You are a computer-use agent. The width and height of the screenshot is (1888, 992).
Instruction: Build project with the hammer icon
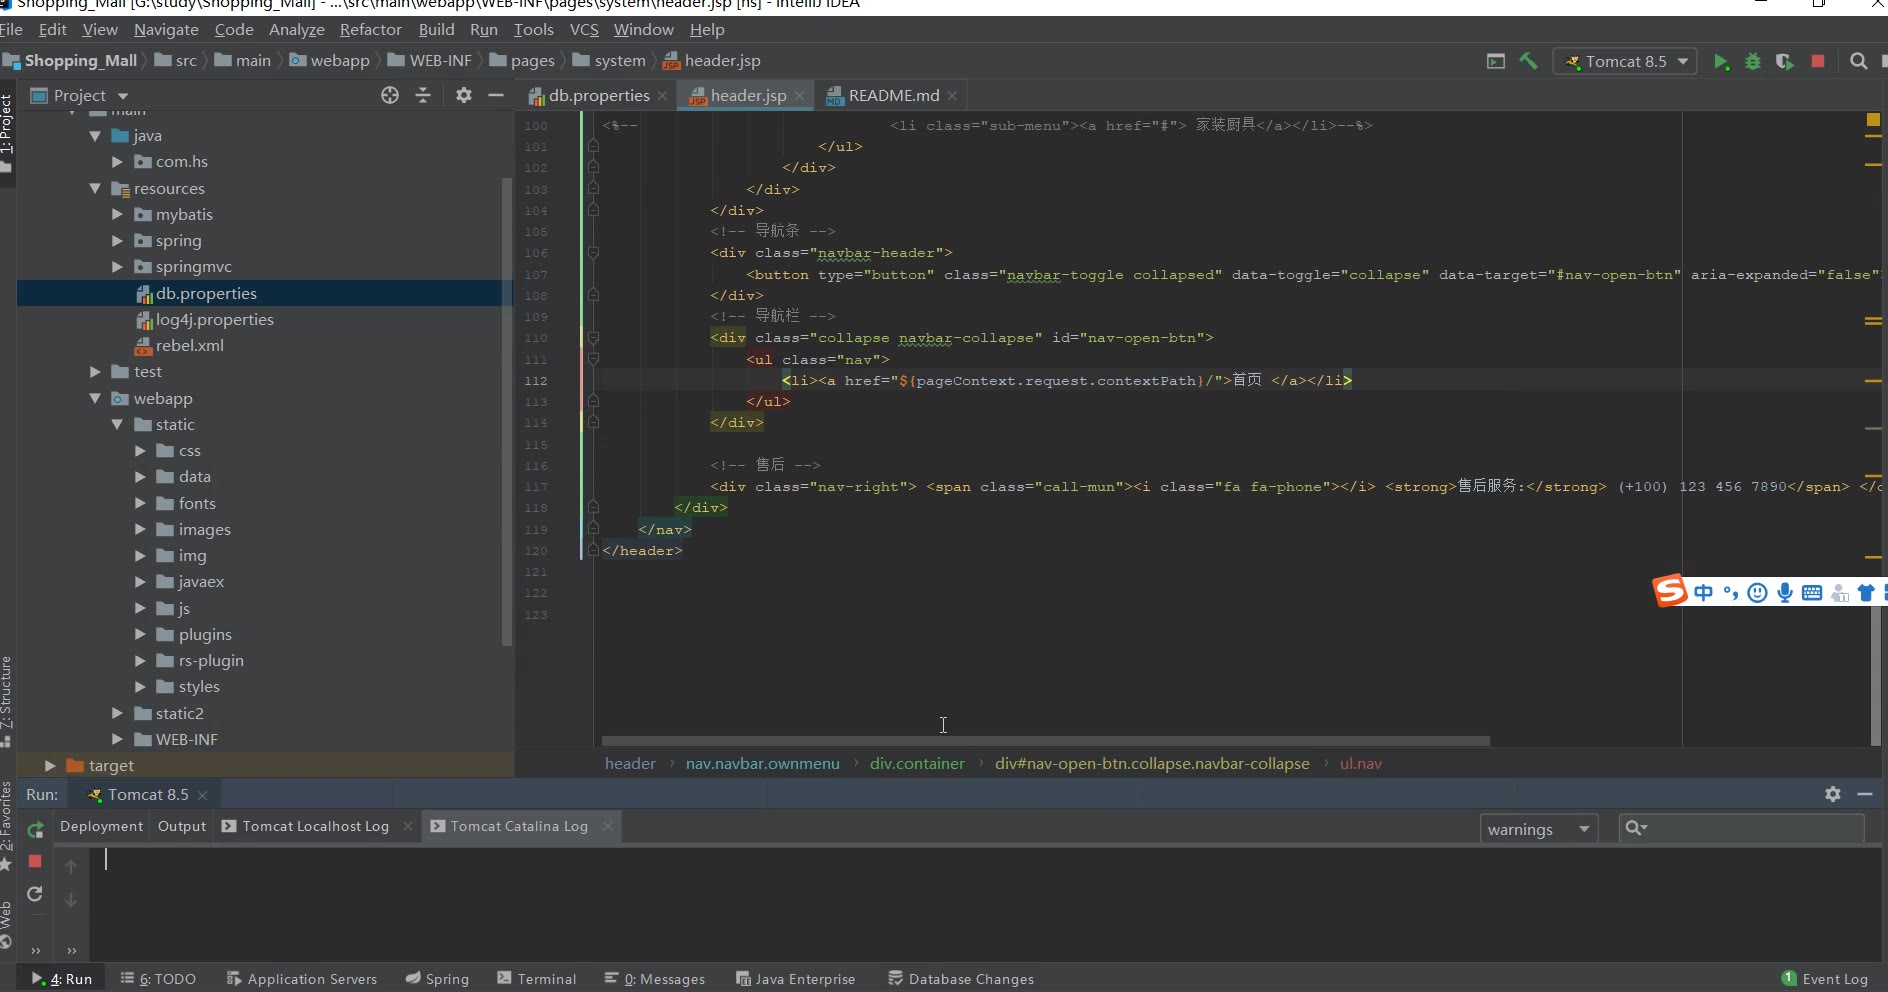click(1528, 62)
